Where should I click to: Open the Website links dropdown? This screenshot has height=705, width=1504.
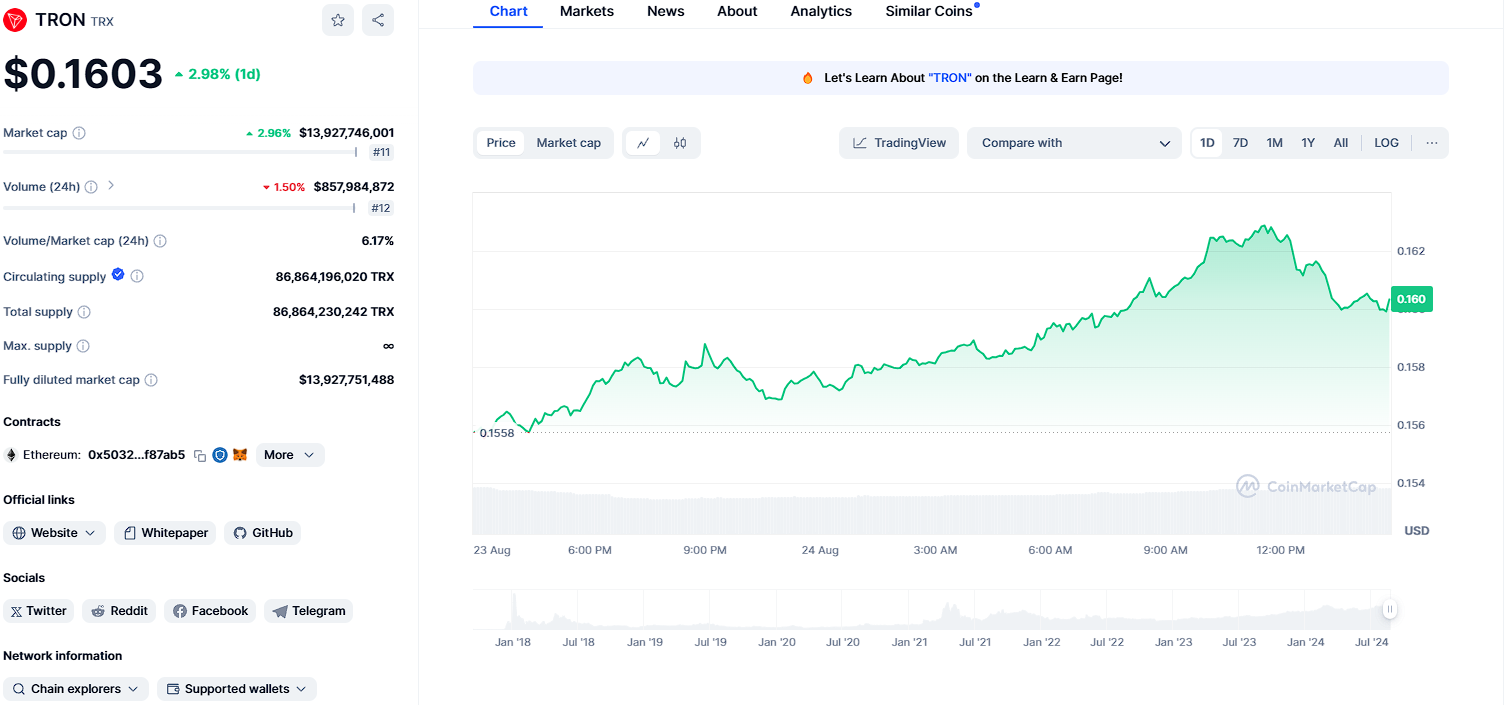[x=54, y=533]
